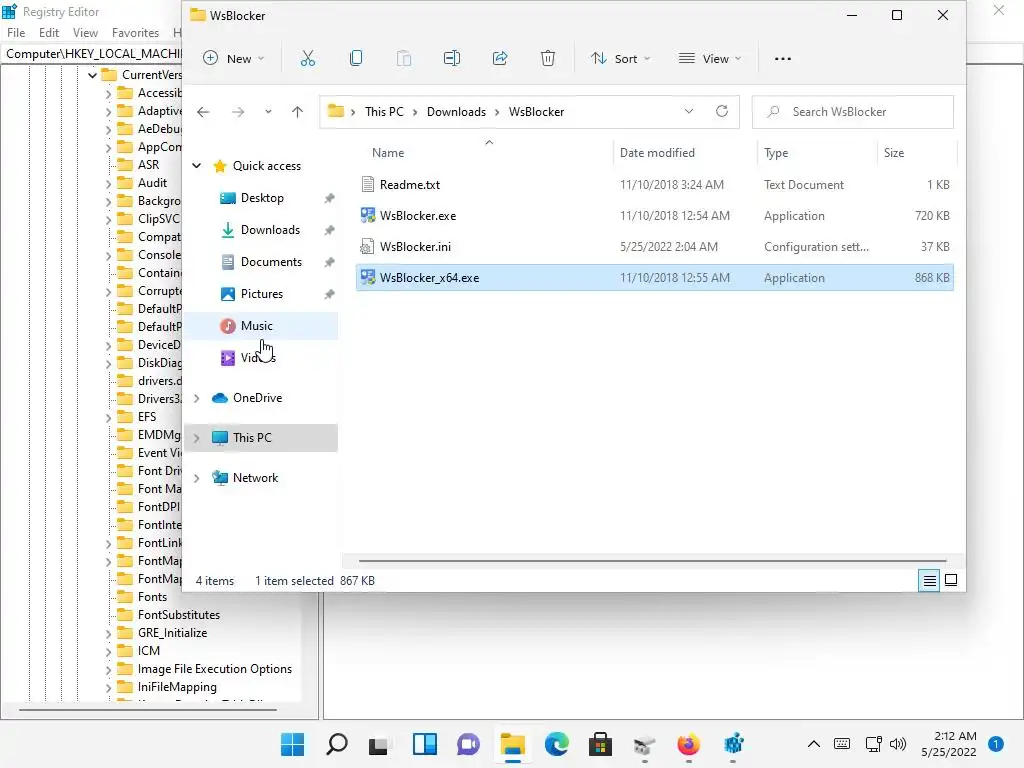Screen dimensions: 1024x768
Task: Click This PC in address breadcrumb
Action: click(x=384, y=112)
